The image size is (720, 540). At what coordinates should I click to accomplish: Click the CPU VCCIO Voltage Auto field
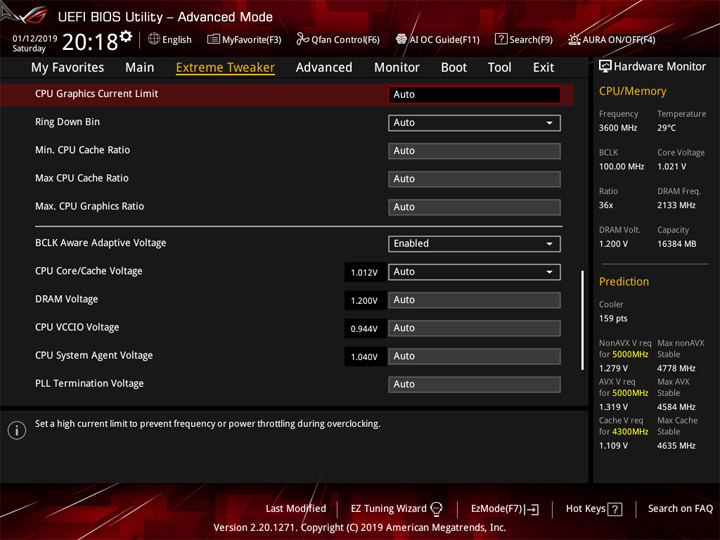[474, 328]
